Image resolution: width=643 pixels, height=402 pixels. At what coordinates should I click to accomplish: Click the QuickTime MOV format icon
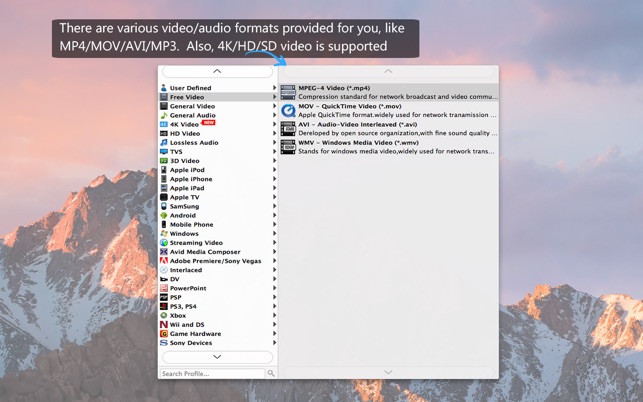pos(288,111)
